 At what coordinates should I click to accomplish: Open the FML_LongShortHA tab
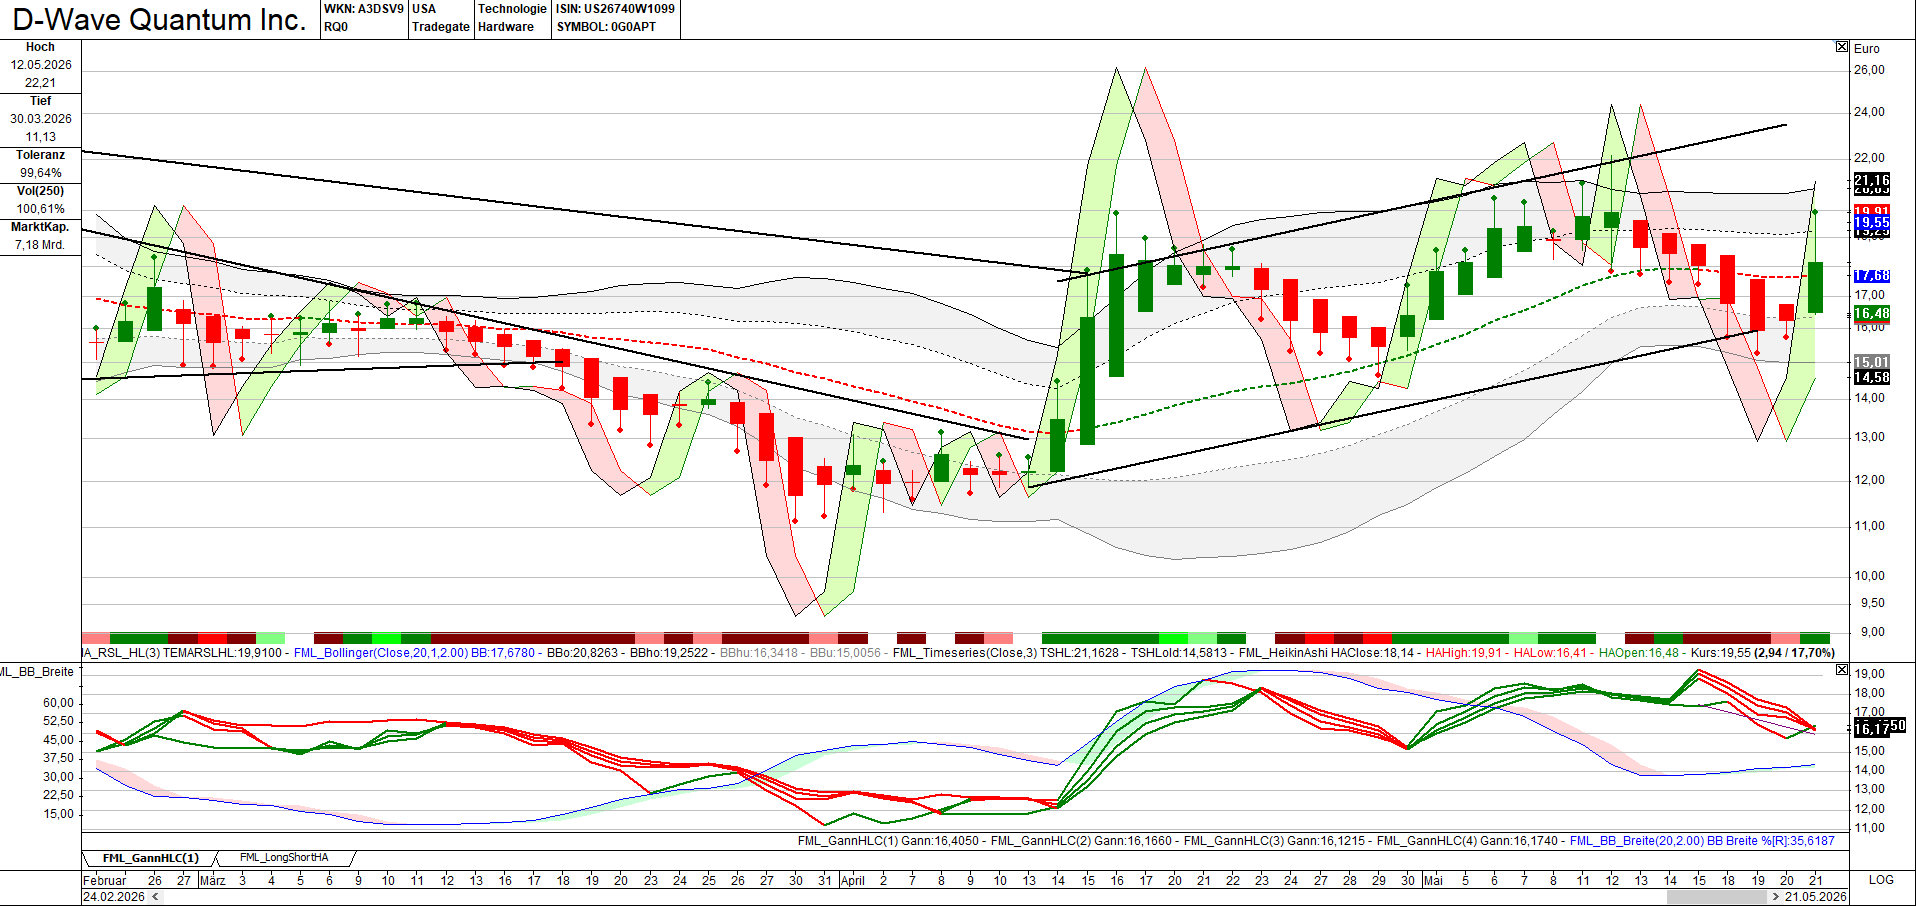pos(284,858)
